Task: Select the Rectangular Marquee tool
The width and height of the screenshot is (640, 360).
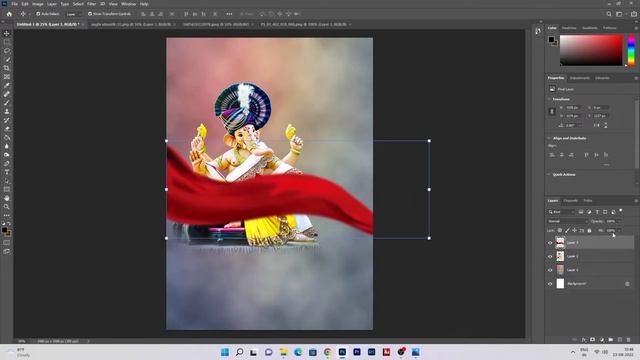Action: pos(7,42)
